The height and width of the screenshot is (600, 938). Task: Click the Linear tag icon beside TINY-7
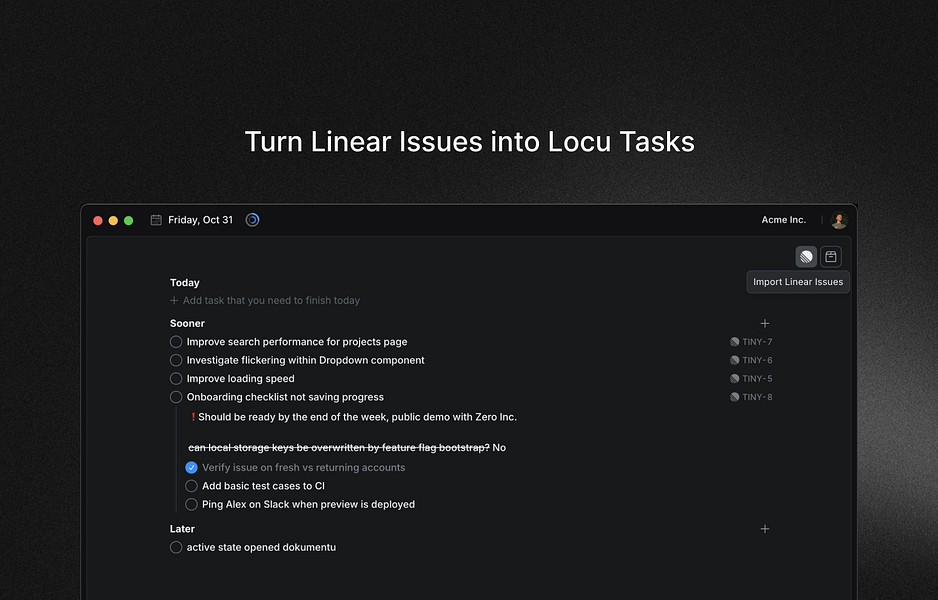click(x=736, y=341)
